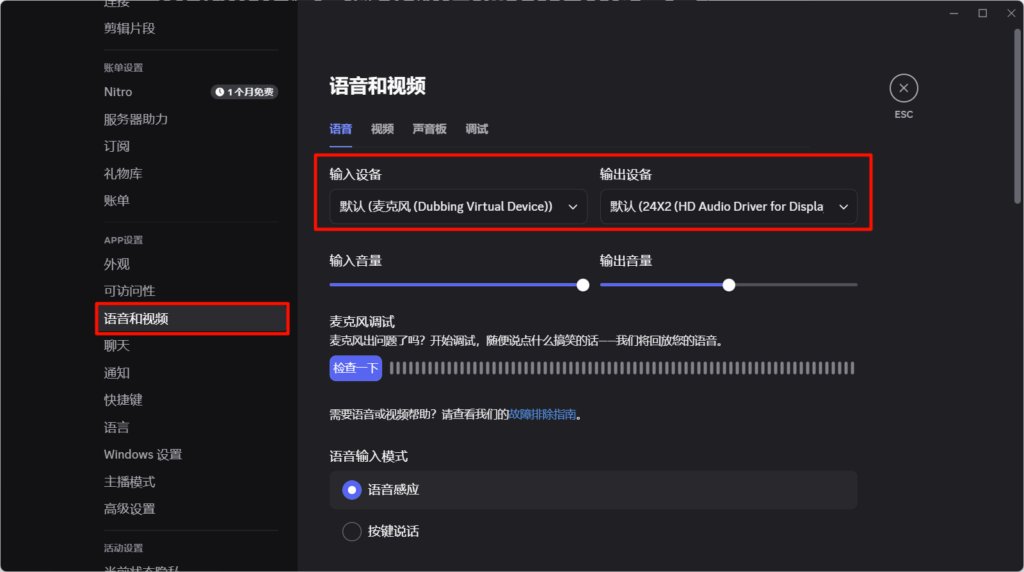Switch to the 视频 tab
This screenshot has height=572, width=1024.
[382, 129]
